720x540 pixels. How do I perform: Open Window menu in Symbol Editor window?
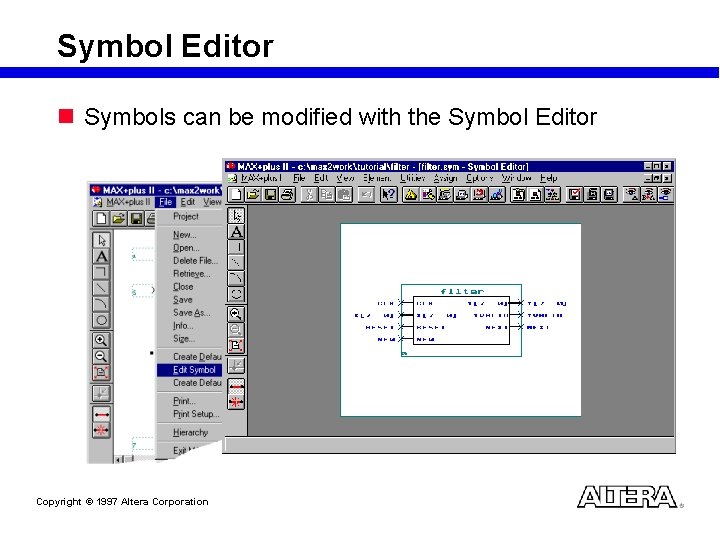coord(517,178)
